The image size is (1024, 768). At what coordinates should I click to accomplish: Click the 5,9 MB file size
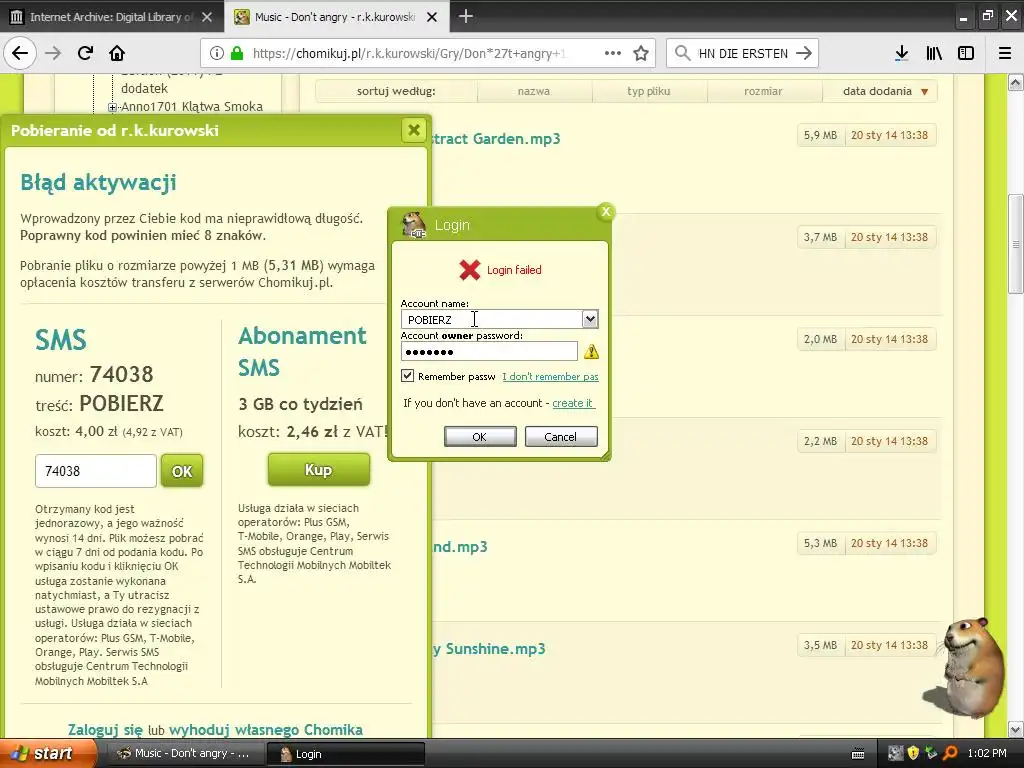pyautogui.click(x=820, y=135)
